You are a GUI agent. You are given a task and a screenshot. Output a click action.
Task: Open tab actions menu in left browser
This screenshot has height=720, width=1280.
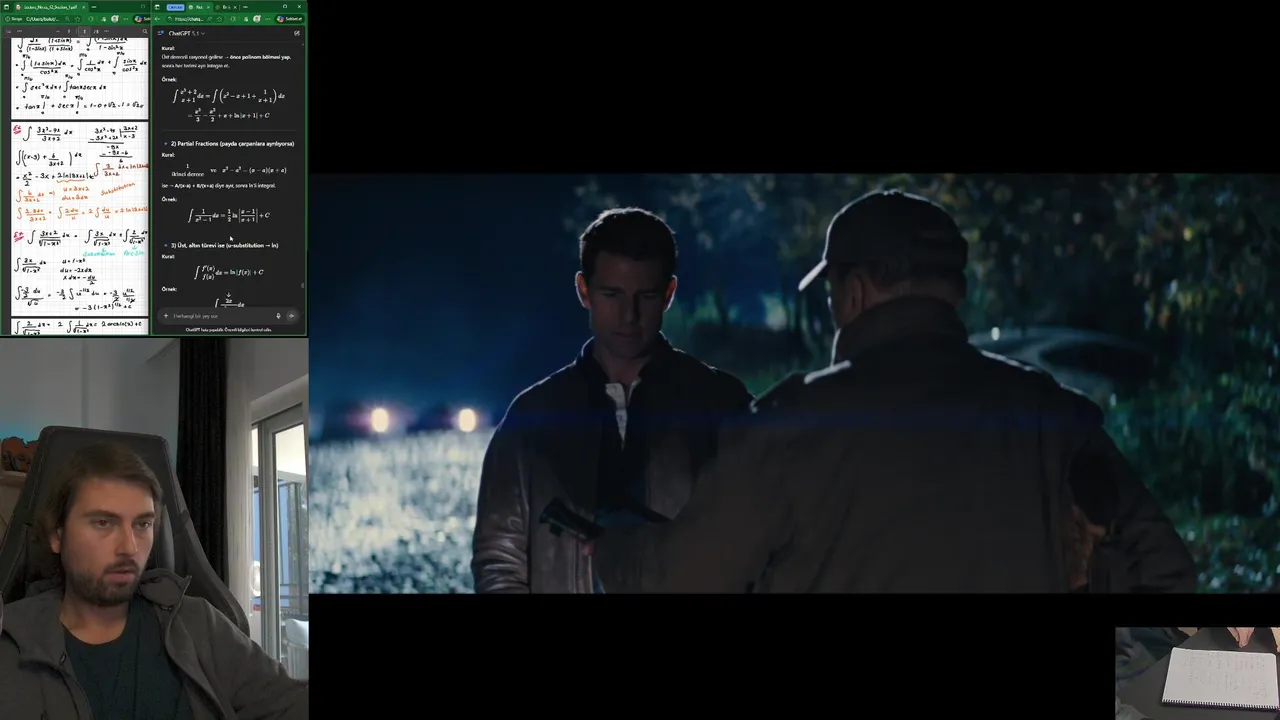click(6, 7)
